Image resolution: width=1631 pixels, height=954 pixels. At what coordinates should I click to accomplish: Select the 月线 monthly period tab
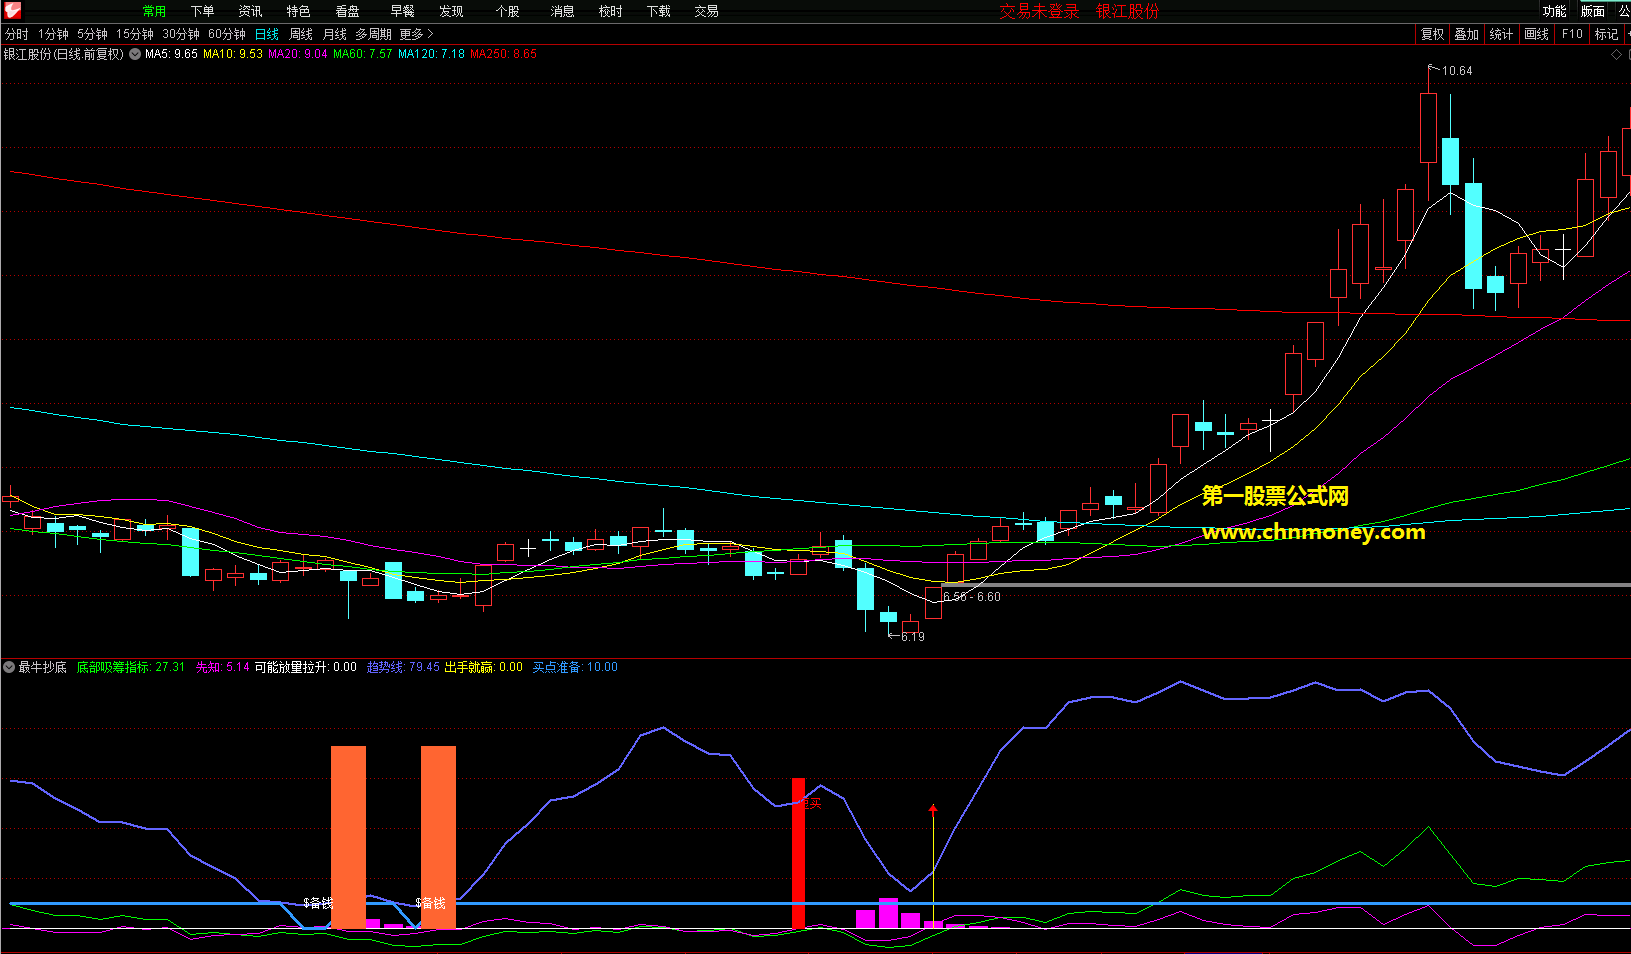tap(335, 34)
